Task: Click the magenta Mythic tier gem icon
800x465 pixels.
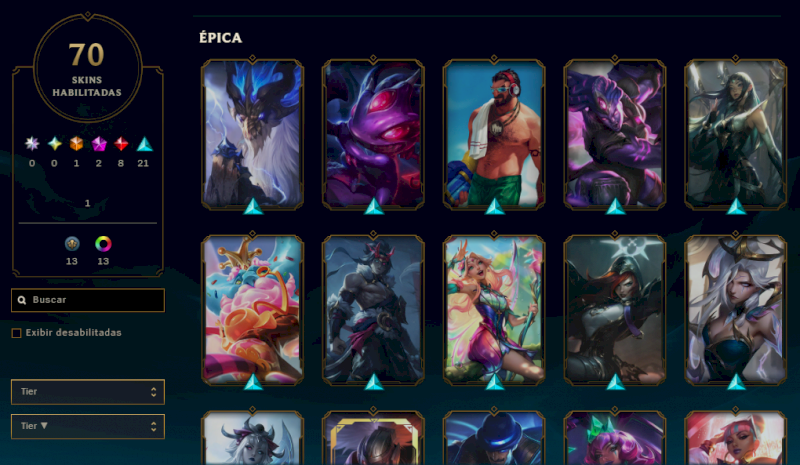Action: click(98, 144)
